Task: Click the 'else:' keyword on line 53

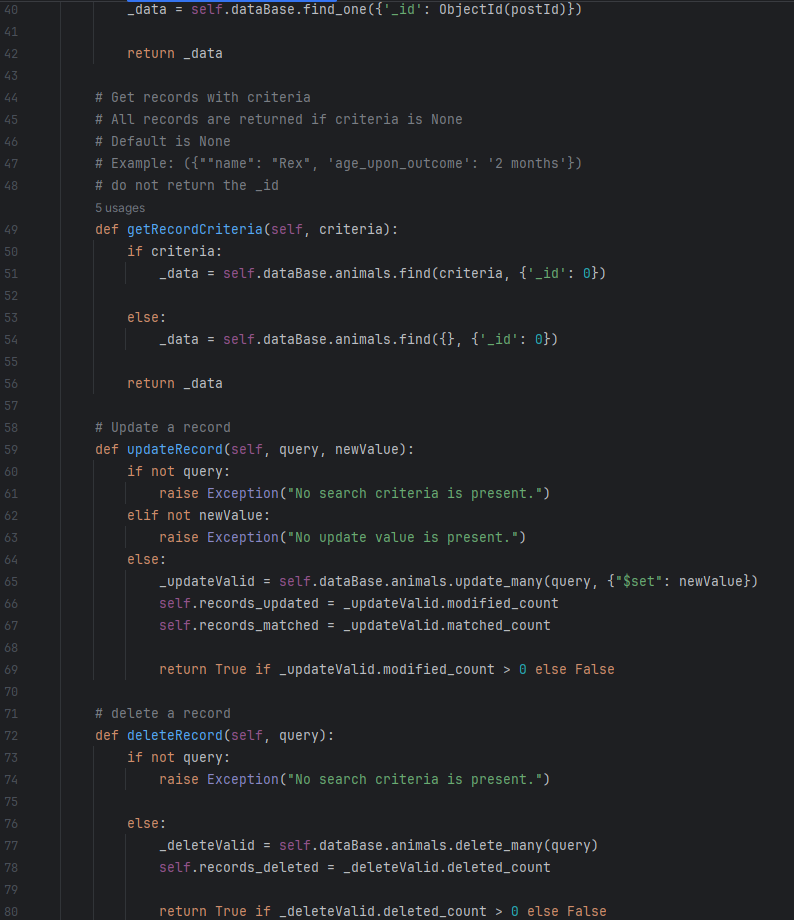Action: click(147, 317)
